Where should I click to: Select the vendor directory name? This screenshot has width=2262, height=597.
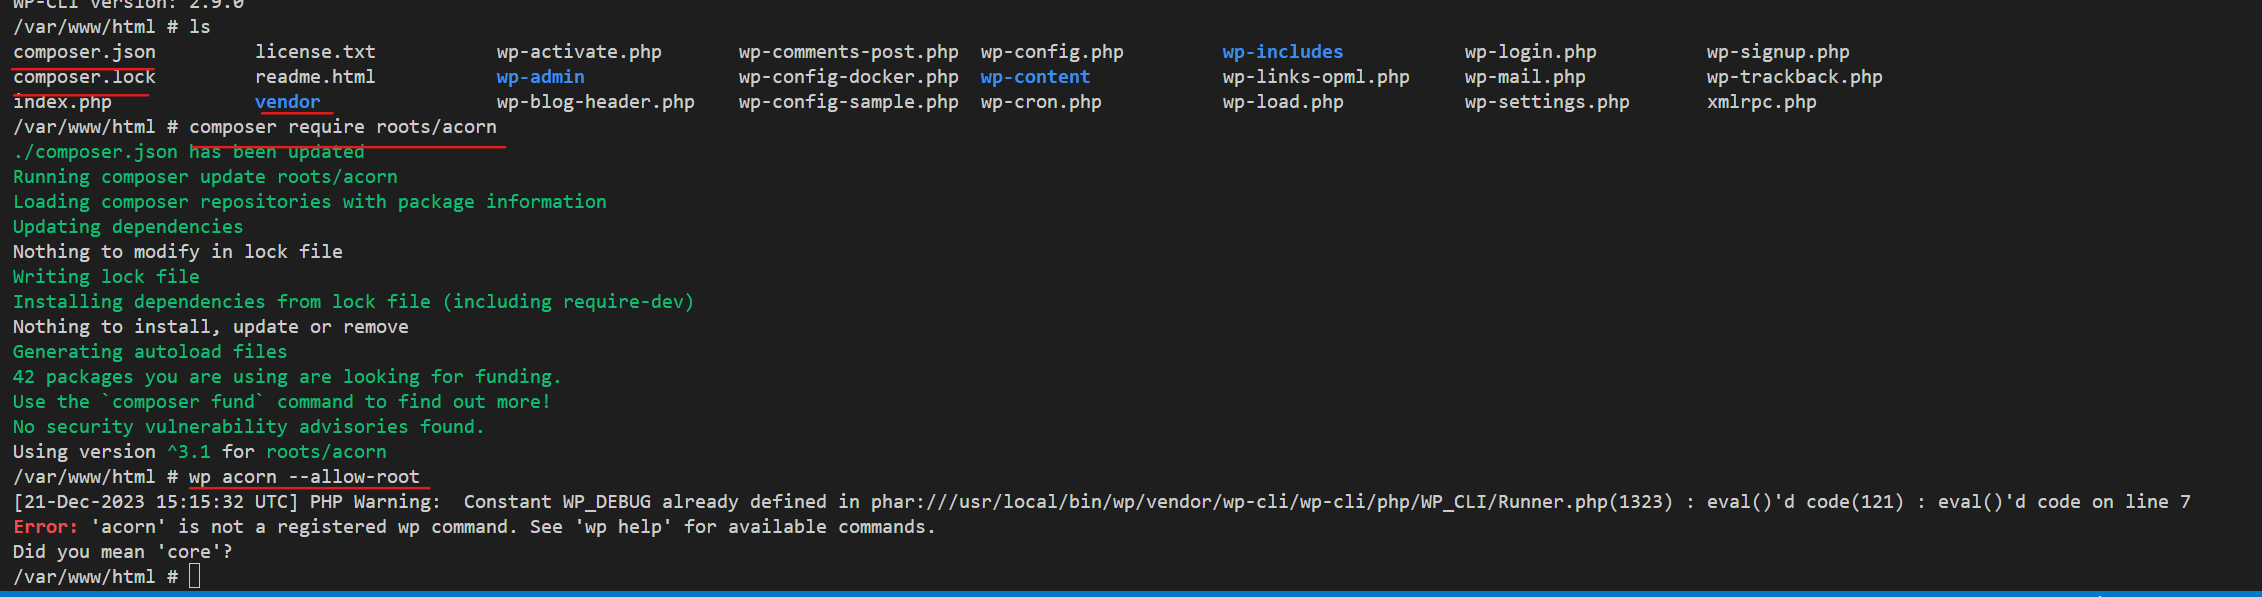pyautogui.click(x=288, y=102)
